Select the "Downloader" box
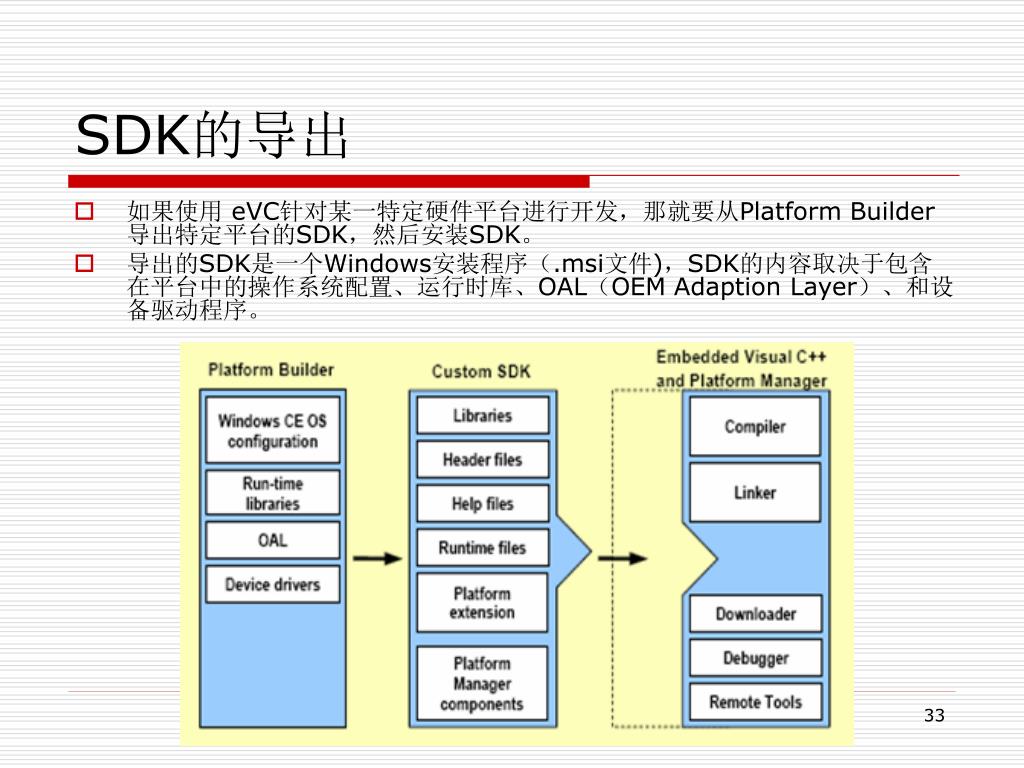This screenshot has width=1024, height=768. tap(756, 614)
